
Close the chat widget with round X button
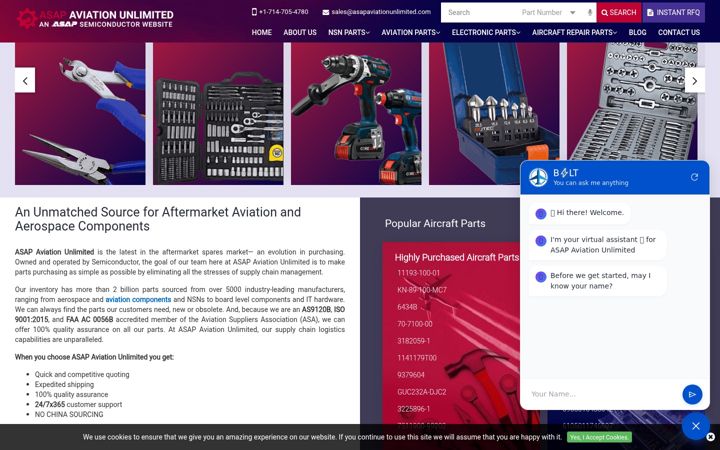pyautogui.click(x=696, y=426)
